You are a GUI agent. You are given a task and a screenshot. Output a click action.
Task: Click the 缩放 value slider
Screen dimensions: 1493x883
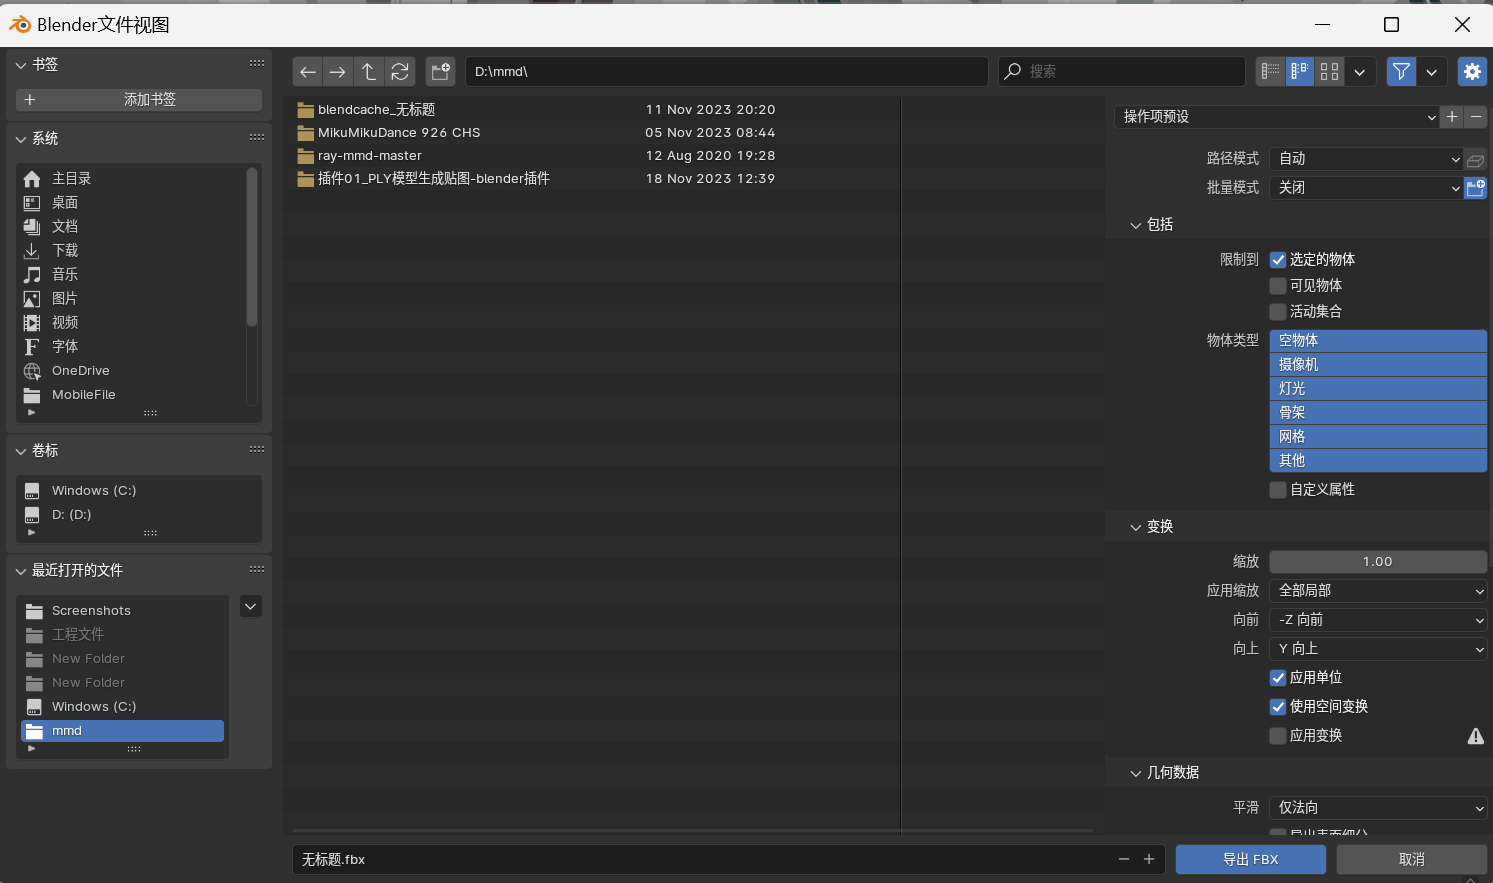click(x=1378, y=562)
